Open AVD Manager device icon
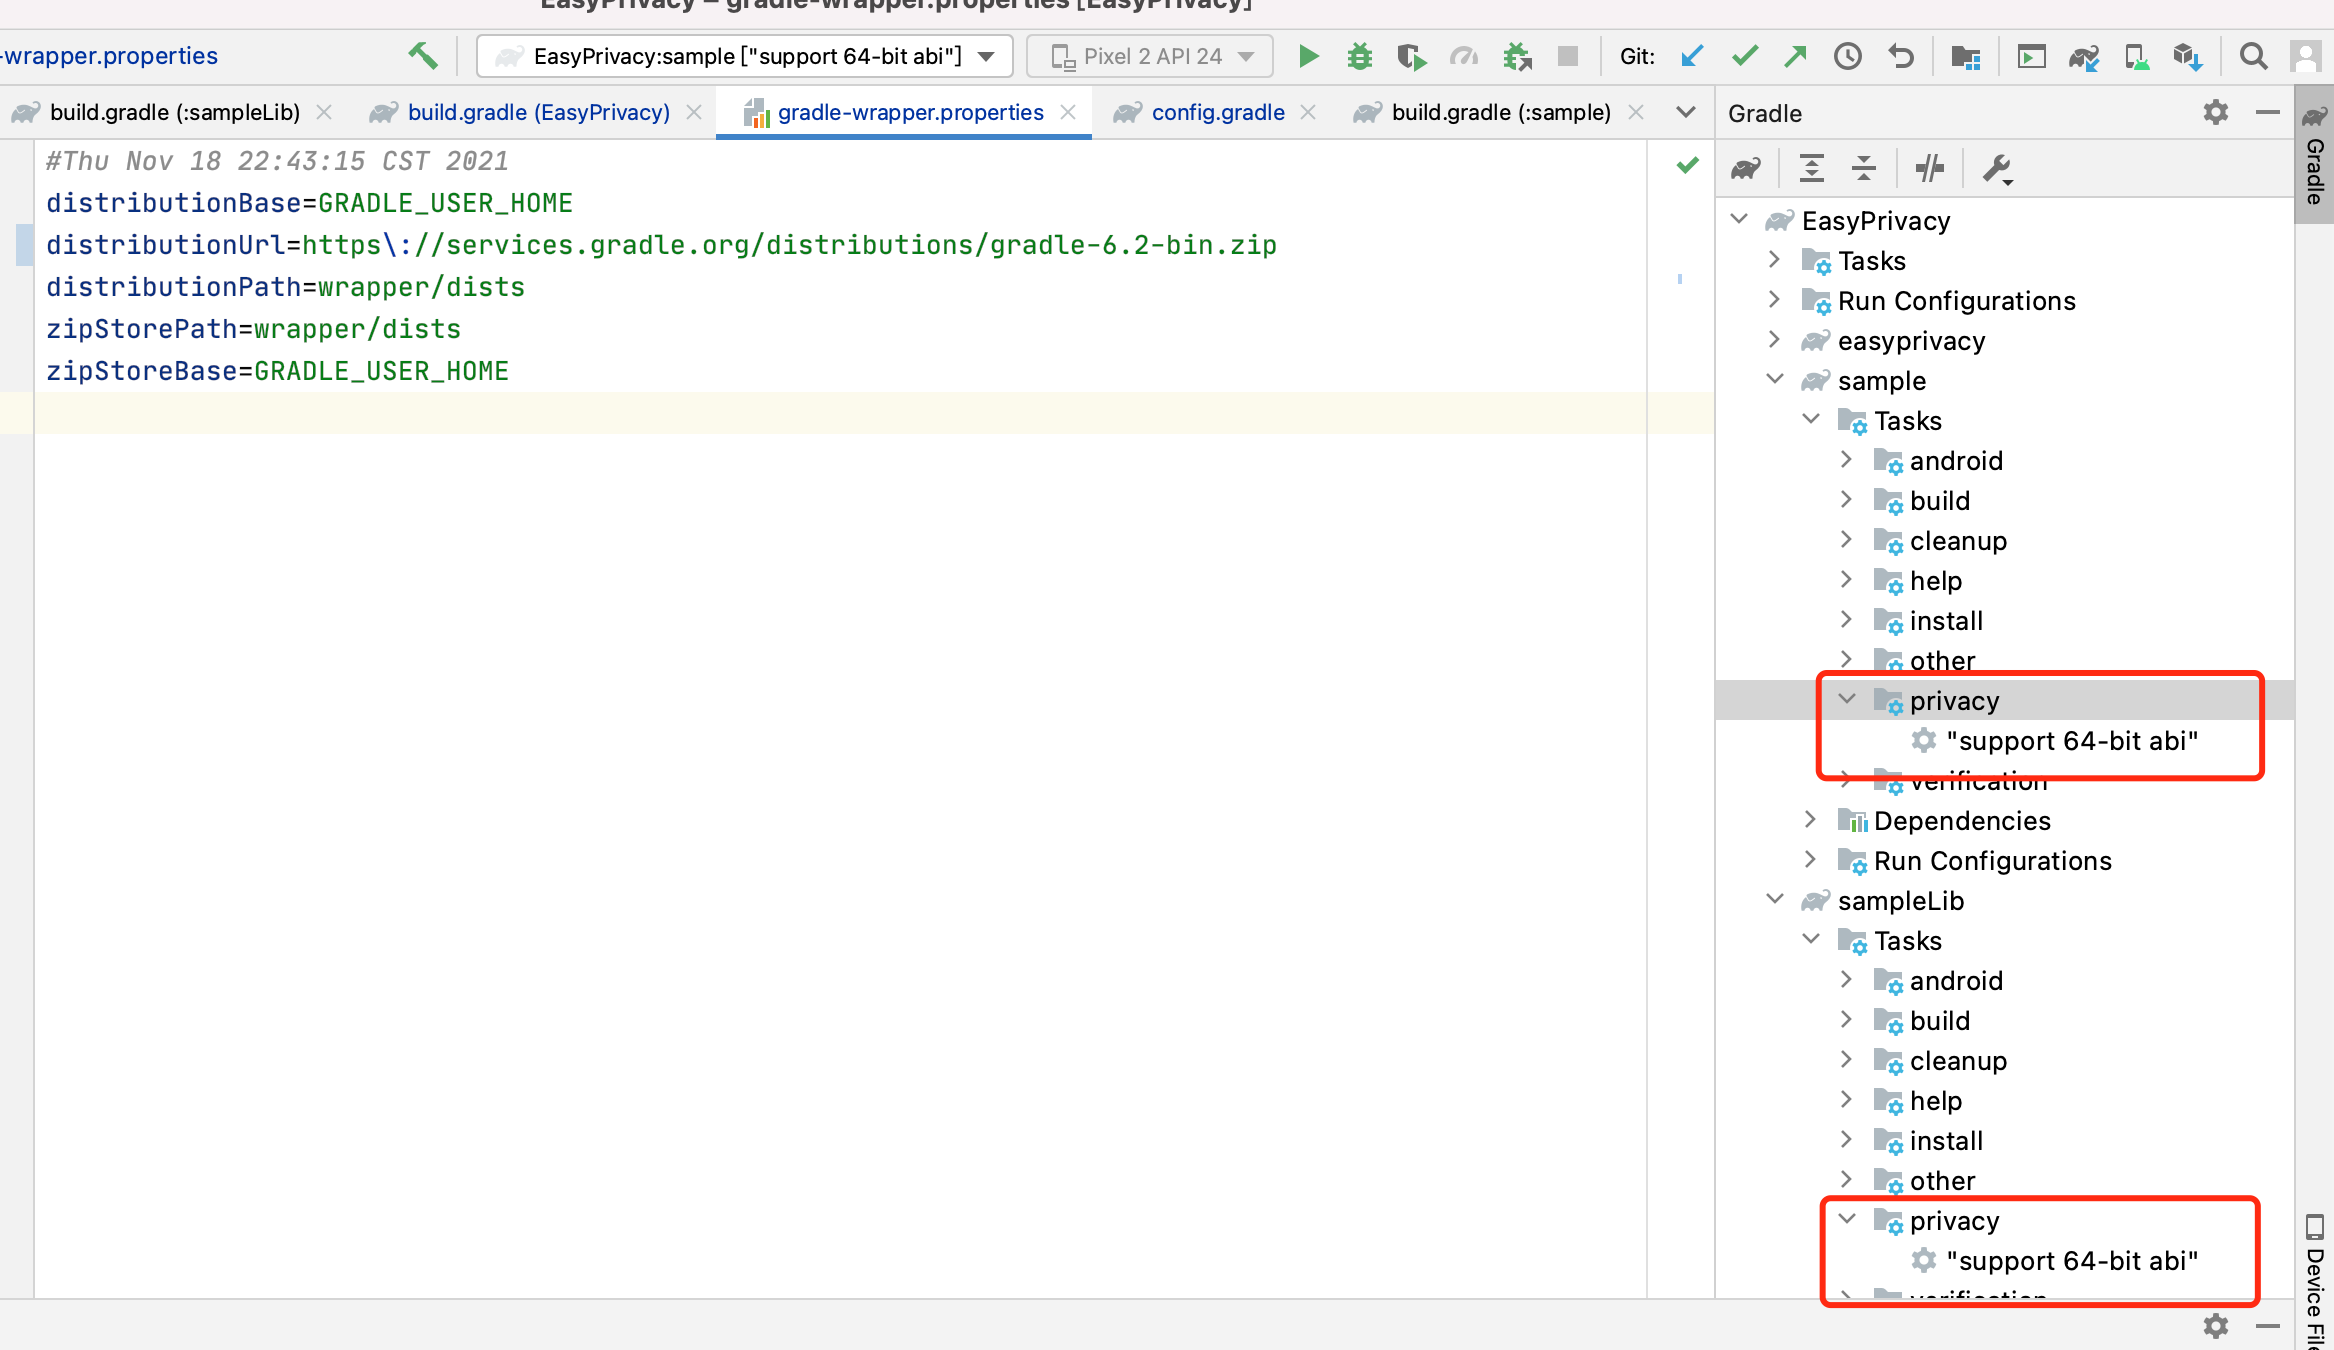The height and width of the screenshot is (1350, 2334). pos(2136,56)
